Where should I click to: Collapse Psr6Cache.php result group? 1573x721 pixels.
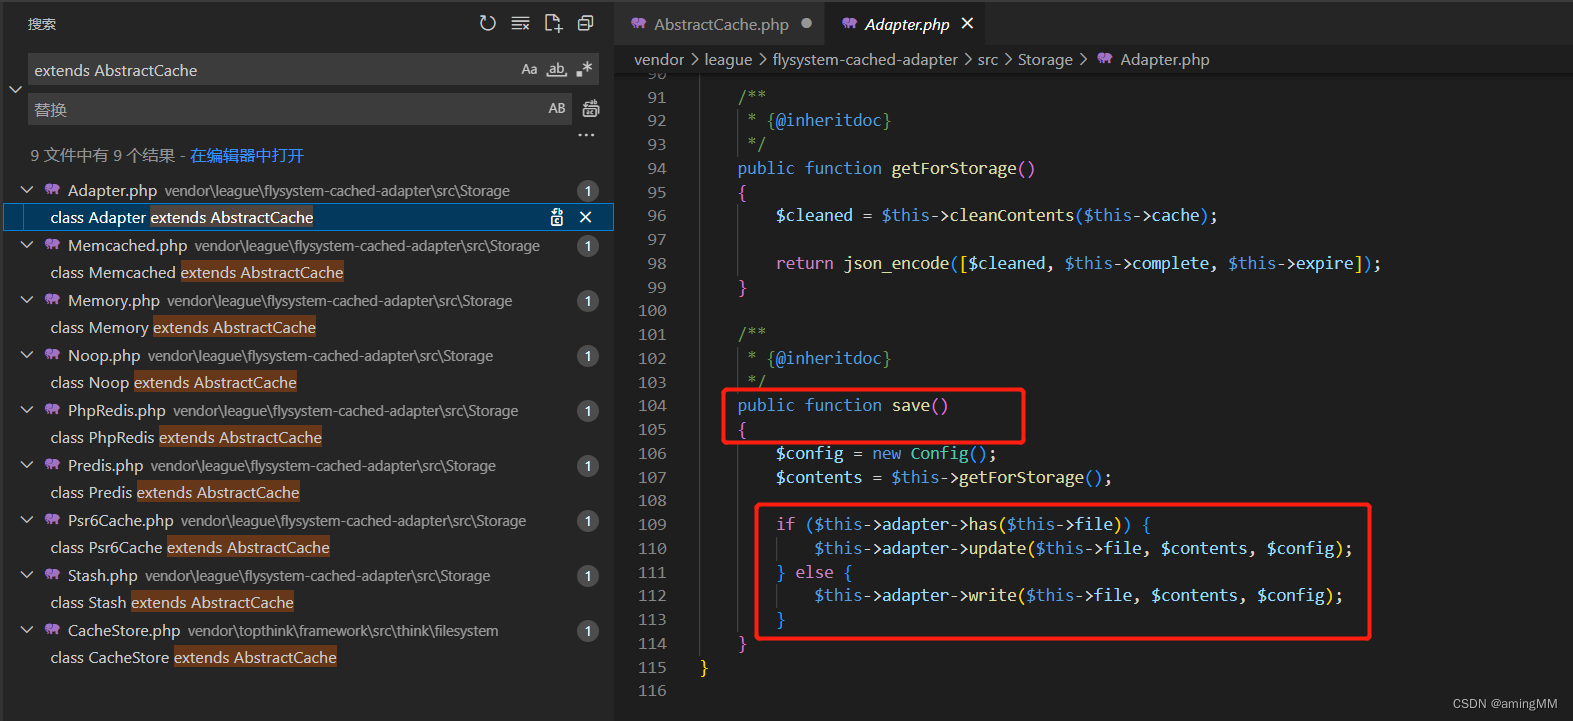click(x=27, y=520)
